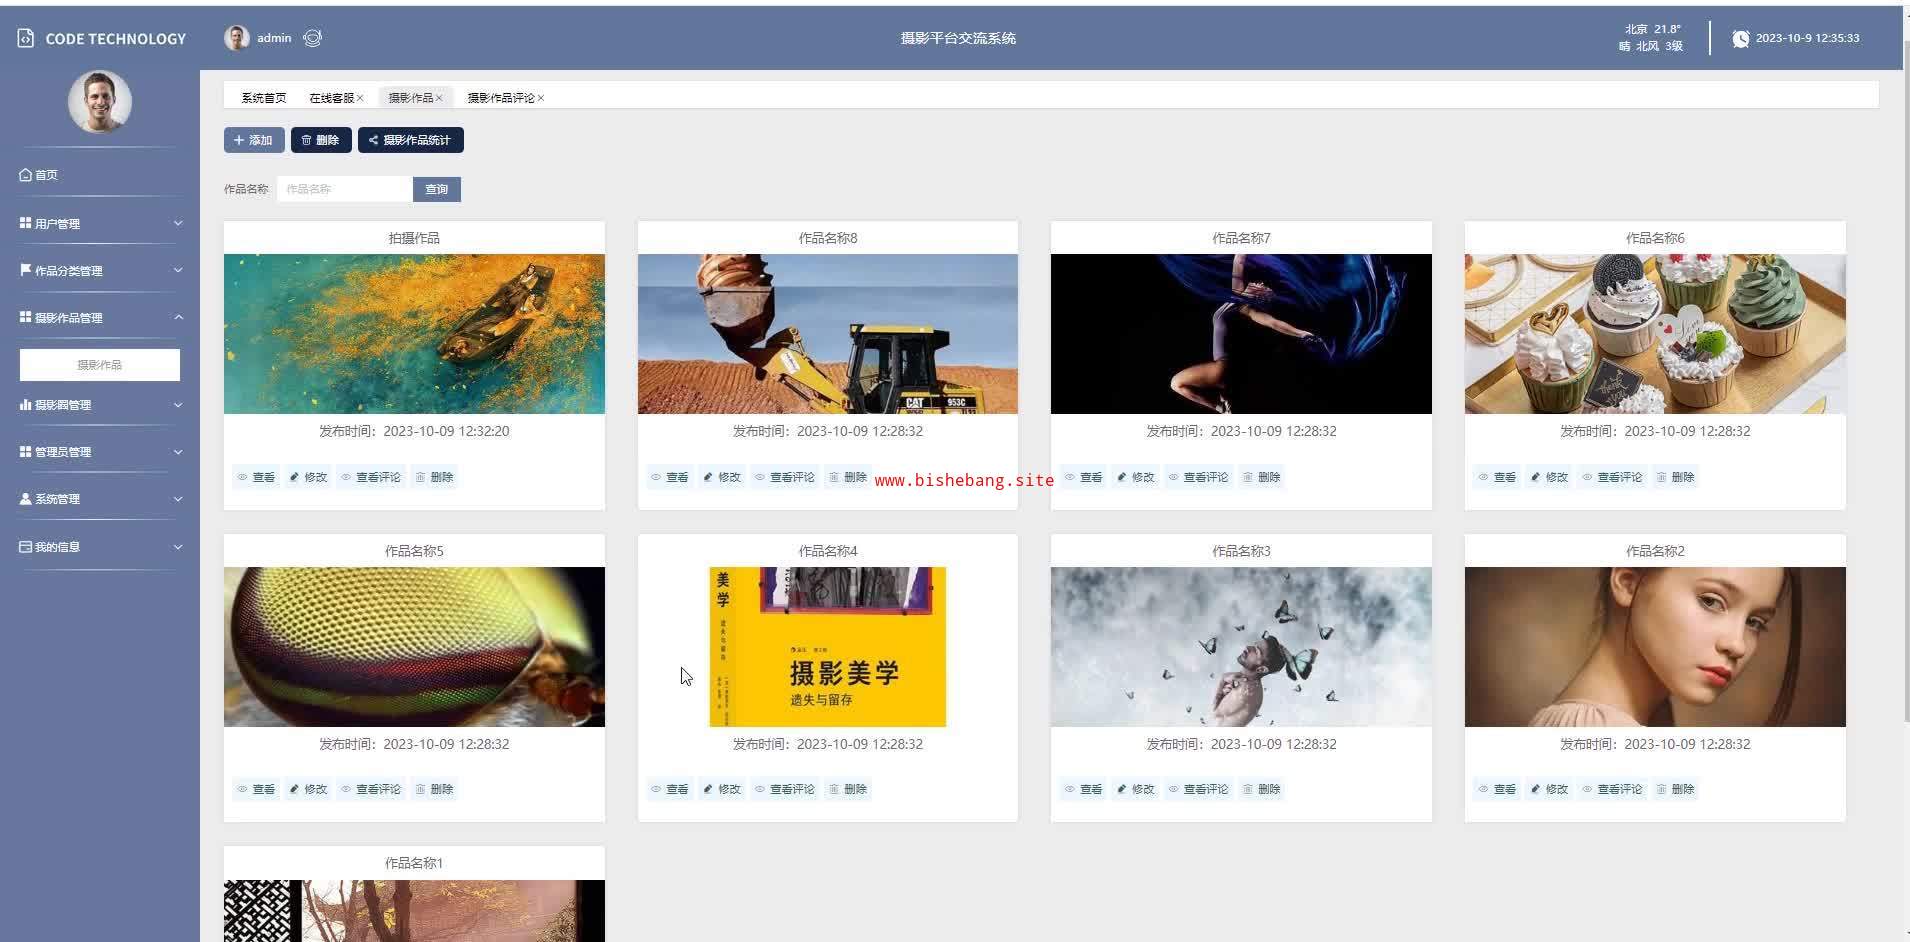This screenshot has height=942, width=1910.
Task: Click the 作品名称1 card title
Action: pos(414,863)
